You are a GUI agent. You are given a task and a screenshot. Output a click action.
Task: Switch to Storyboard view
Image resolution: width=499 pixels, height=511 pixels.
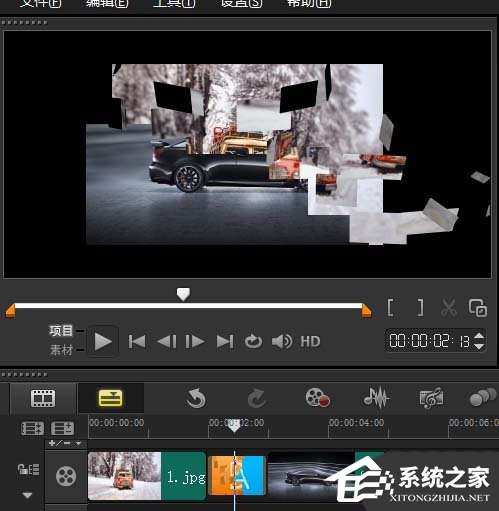point(43,398)
